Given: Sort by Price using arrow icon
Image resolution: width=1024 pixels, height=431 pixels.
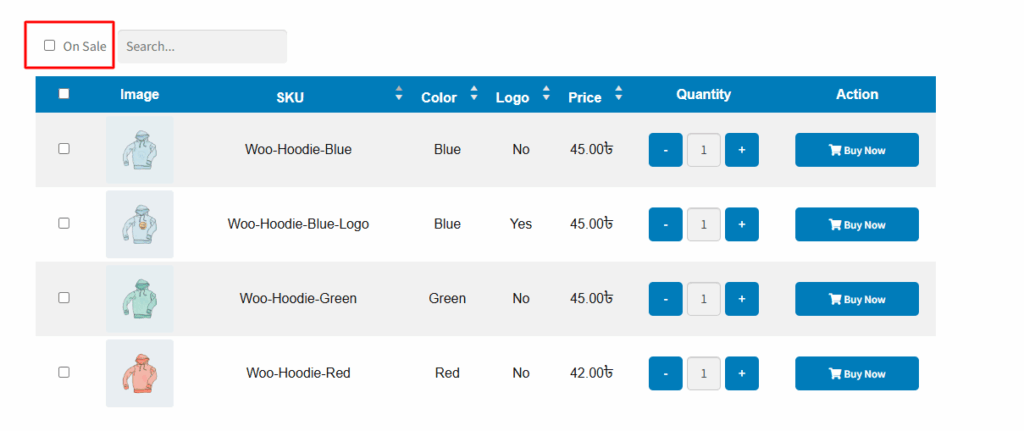Looking at the screenshot, I should point(618,93).
